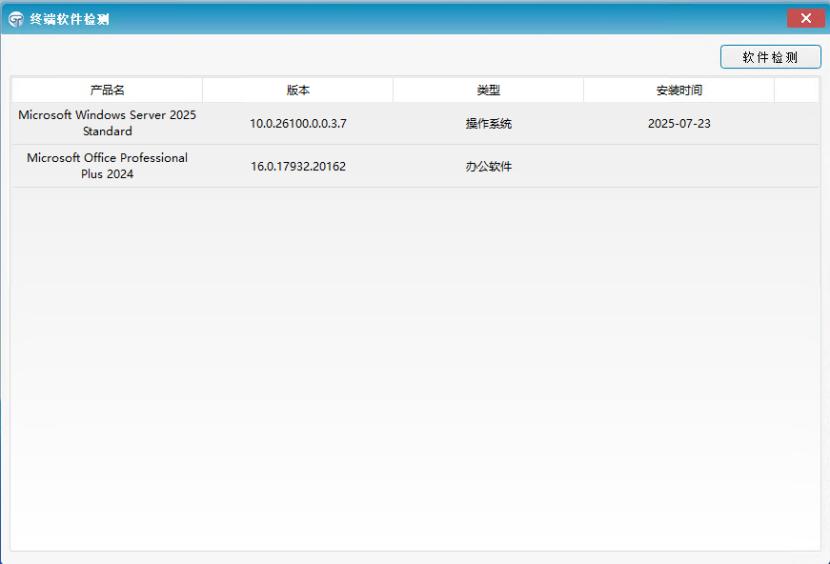The height and width of the screenshot is (564, 830).
Task: Click the divider between 产品名 and 版本 headers
Action: [202, 90]
